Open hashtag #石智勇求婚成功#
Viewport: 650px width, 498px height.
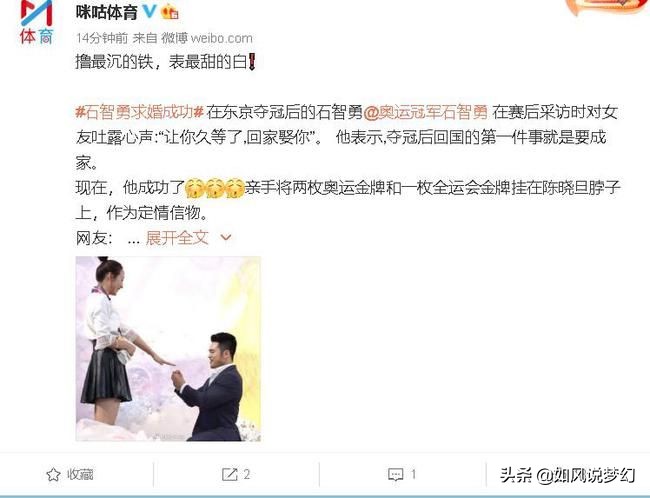pos(140,112)
